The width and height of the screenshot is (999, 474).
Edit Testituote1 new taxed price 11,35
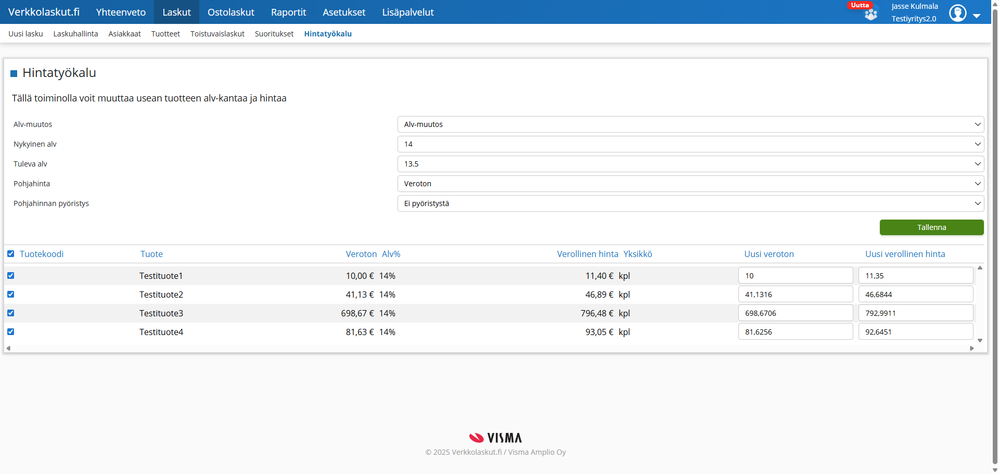point(916,276)
